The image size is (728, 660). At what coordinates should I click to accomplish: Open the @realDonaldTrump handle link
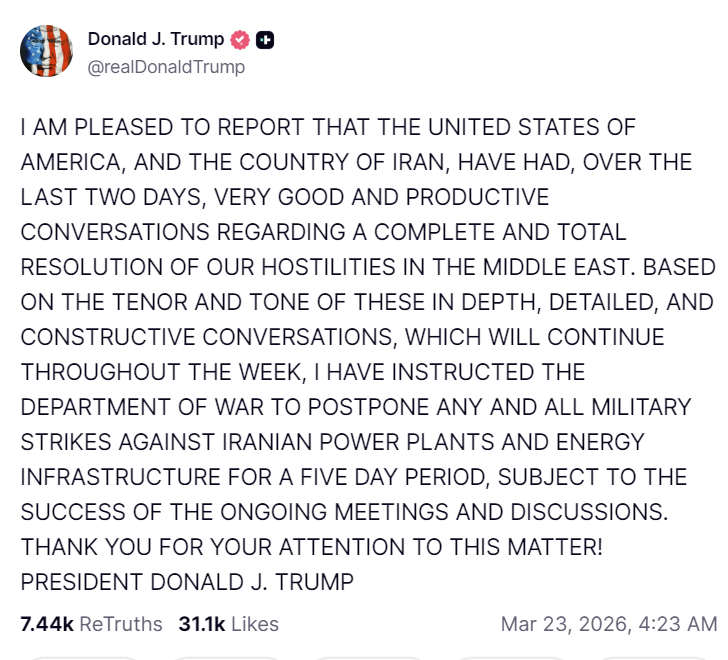[166, 67]
